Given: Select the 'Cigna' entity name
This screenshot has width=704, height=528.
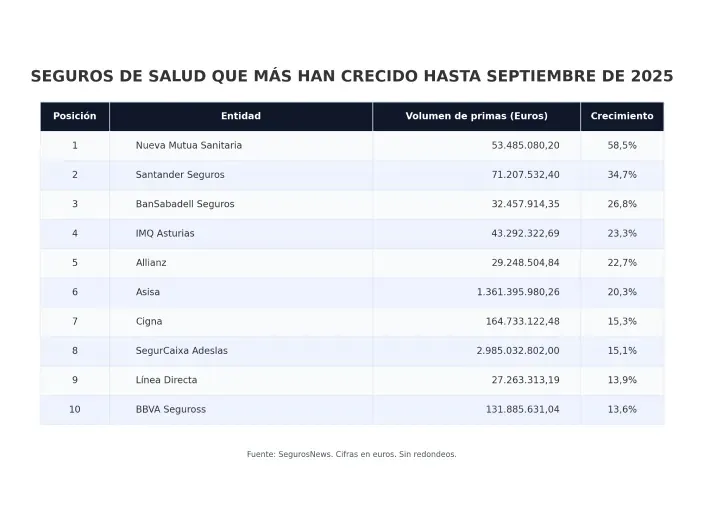Looking at the screenshot, I should [x=149, y=321].
